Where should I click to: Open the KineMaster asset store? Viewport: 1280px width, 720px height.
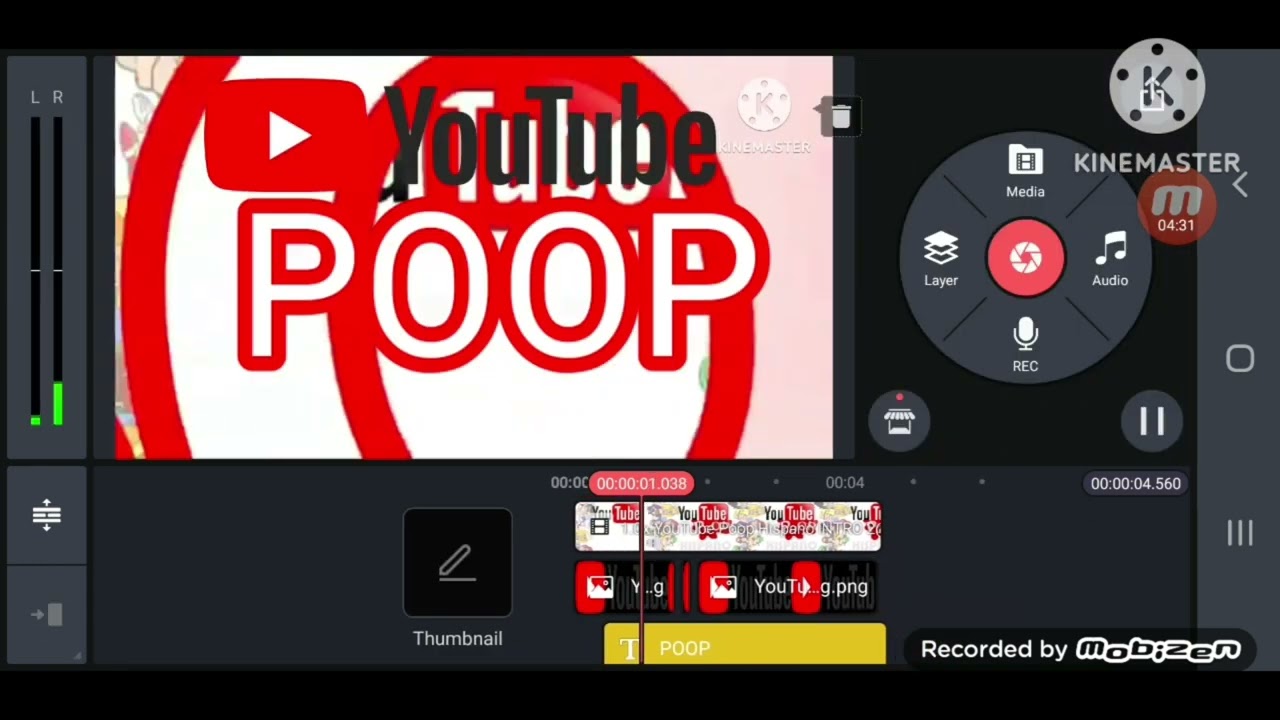point(899,421)
